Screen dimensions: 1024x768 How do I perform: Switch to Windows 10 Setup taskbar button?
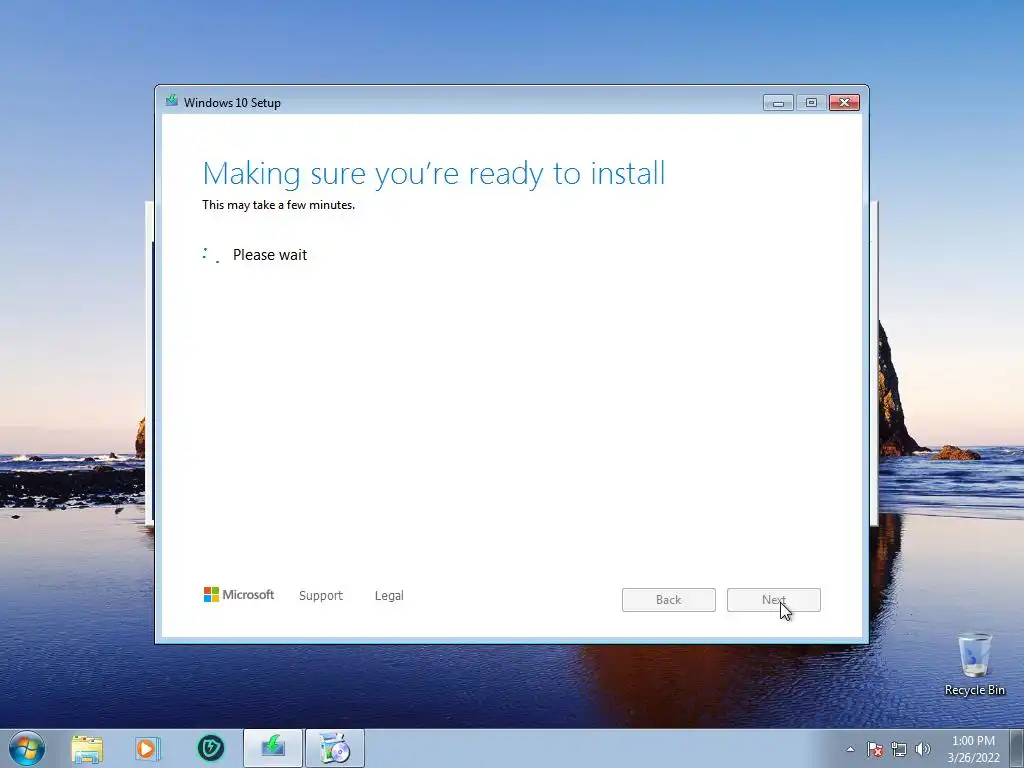tap(273, 748)
